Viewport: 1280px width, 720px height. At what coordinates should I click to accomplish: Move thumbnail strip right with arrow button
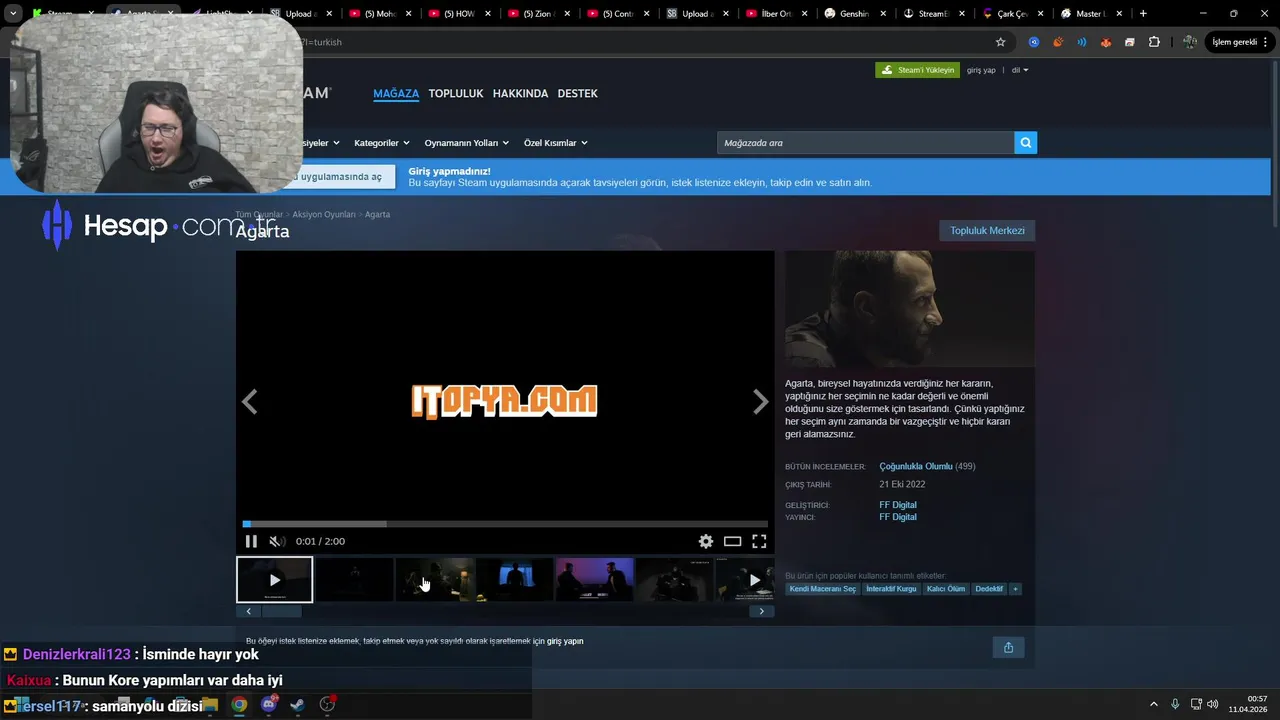[762, 611]
